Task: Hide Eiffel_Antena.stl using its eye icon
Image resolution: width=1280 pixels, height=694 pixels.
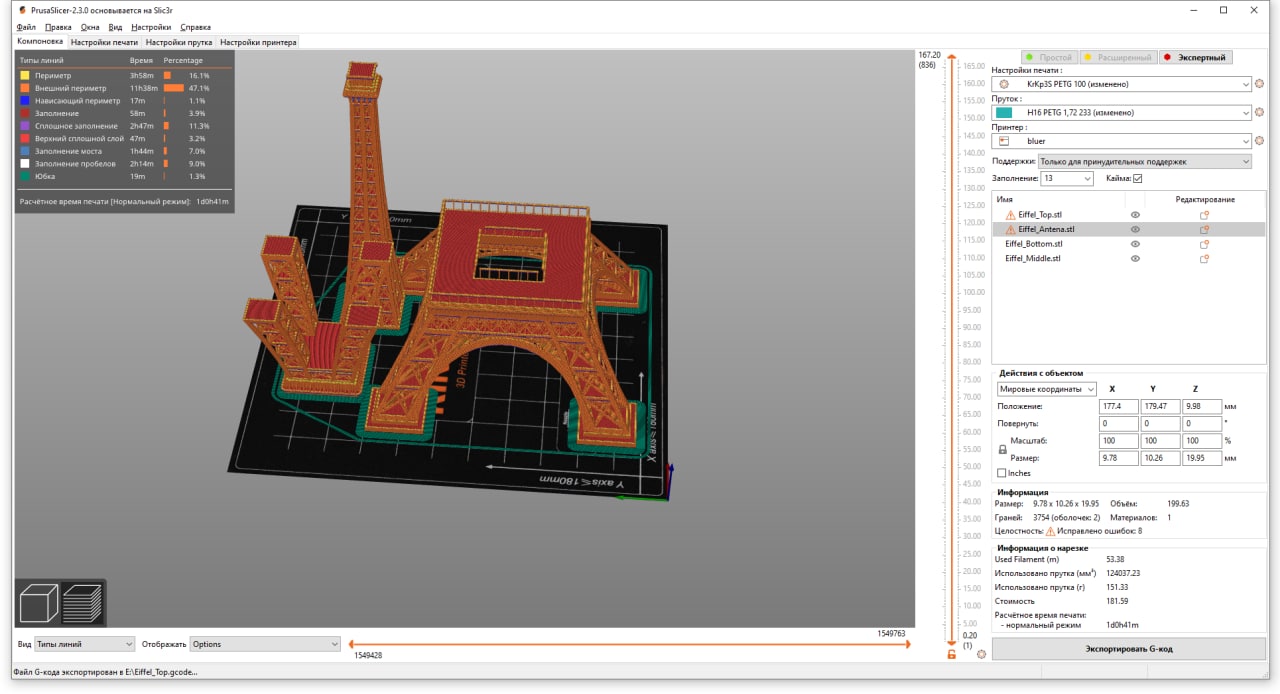Action: click(x=1135, y=229)
